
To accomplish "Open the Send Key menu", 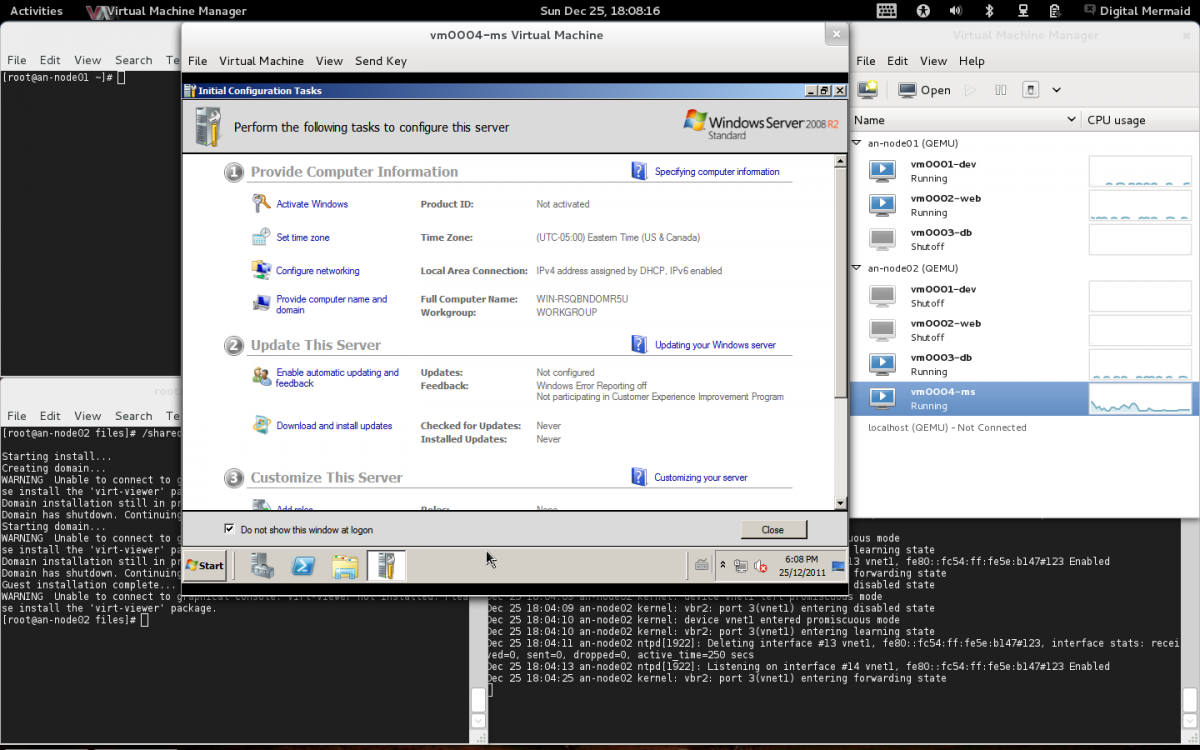I will pos(380,61).
